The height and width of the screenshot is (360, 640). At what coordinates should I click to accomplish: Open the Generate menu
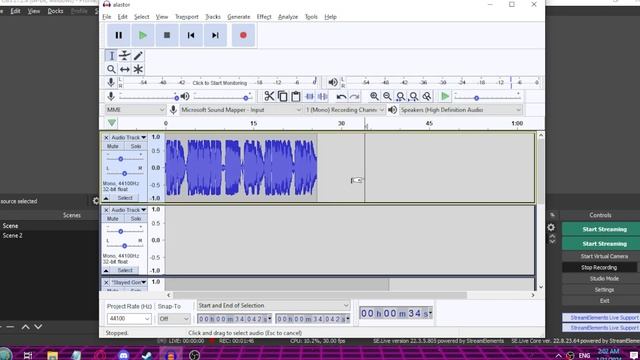click(239, 17)
